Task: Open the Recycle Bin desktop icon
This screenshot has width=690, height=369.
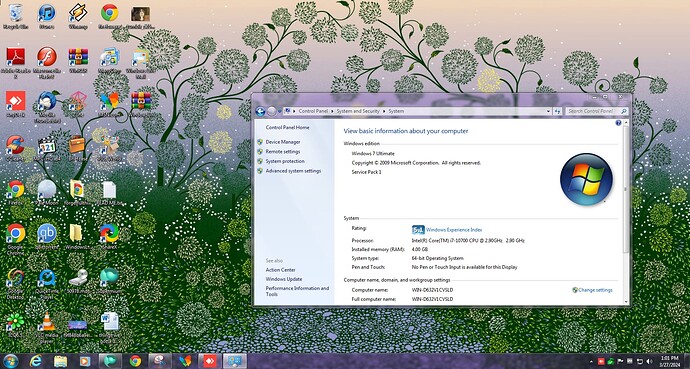Action: pos(16,16)
